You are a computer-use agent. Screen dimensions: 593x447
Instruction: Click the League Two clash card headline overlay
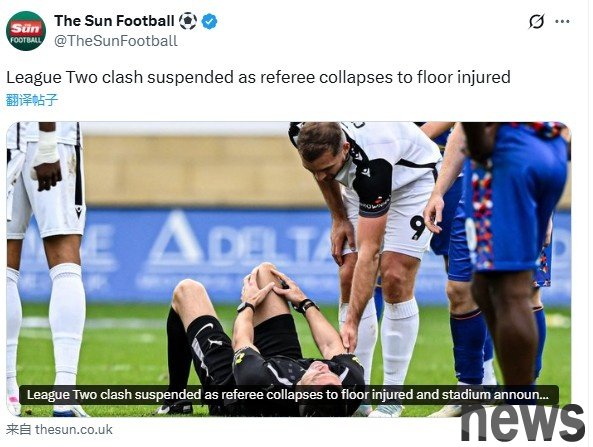point(289,395)
